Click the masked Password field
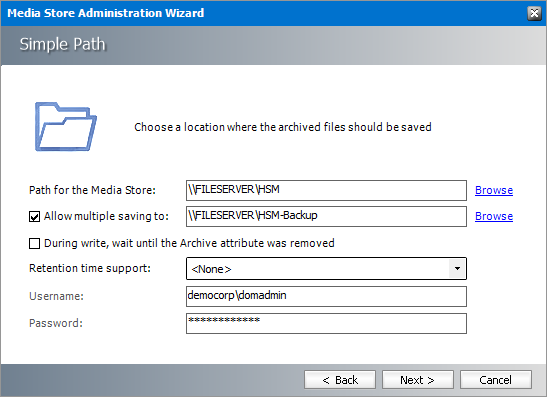 (x=326, y=323)
